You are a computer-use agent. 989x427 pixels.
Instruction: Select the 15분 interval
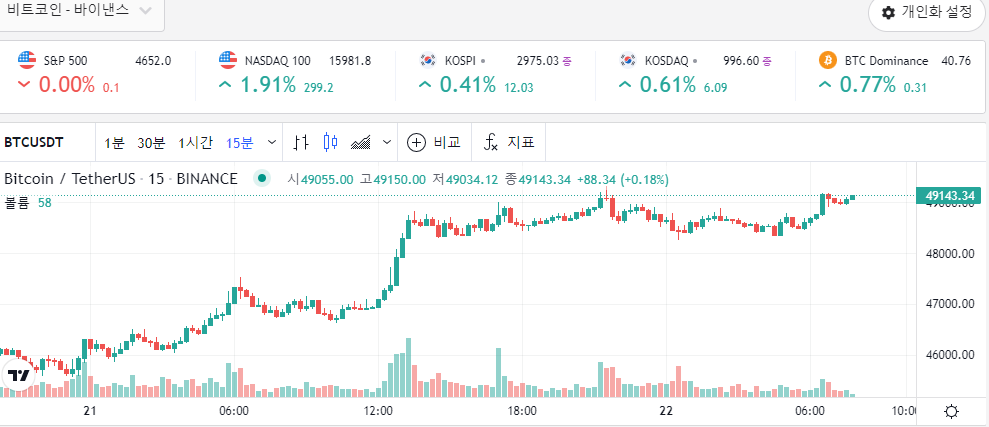[240, 143]
